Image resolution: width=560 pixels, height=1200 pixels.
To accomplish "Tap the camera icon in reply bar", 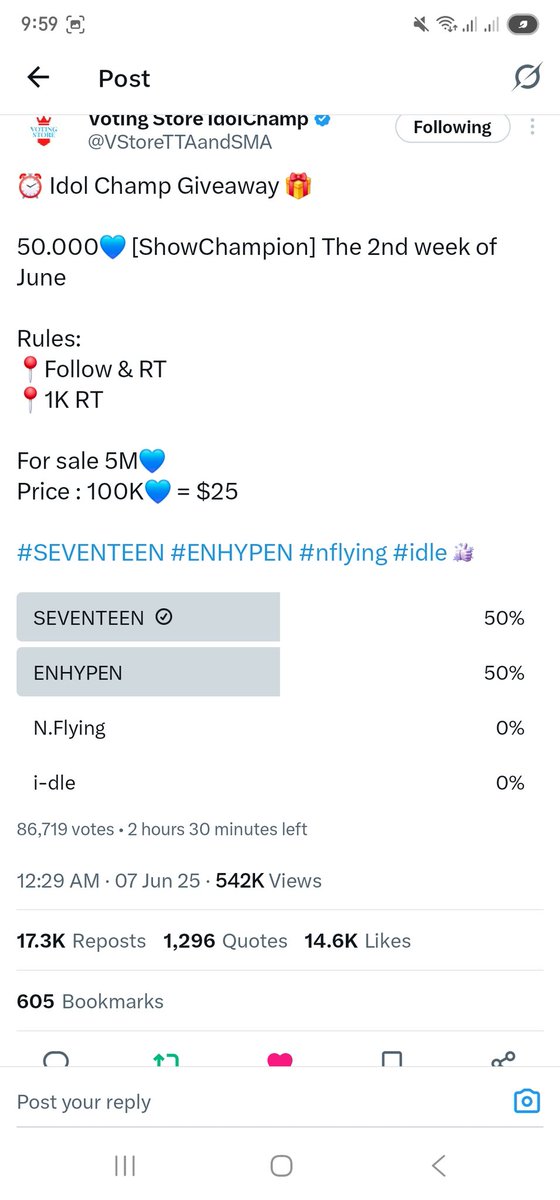I will pos(526,1102).
